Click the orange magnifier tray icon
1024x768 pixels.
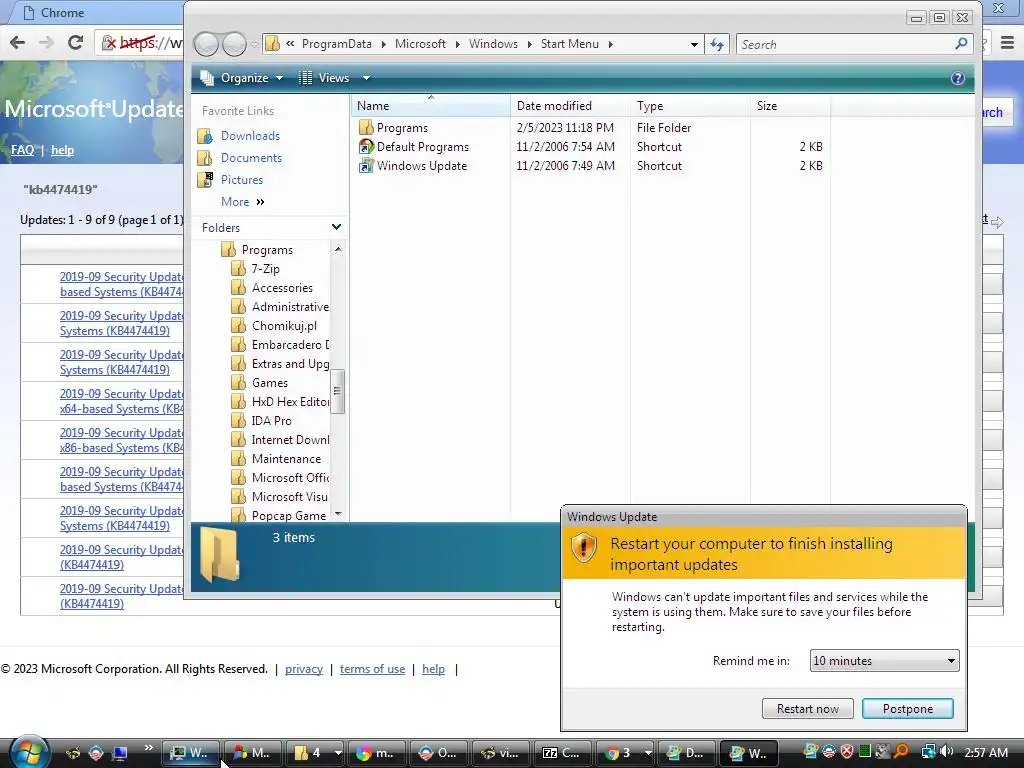[901, 752]
